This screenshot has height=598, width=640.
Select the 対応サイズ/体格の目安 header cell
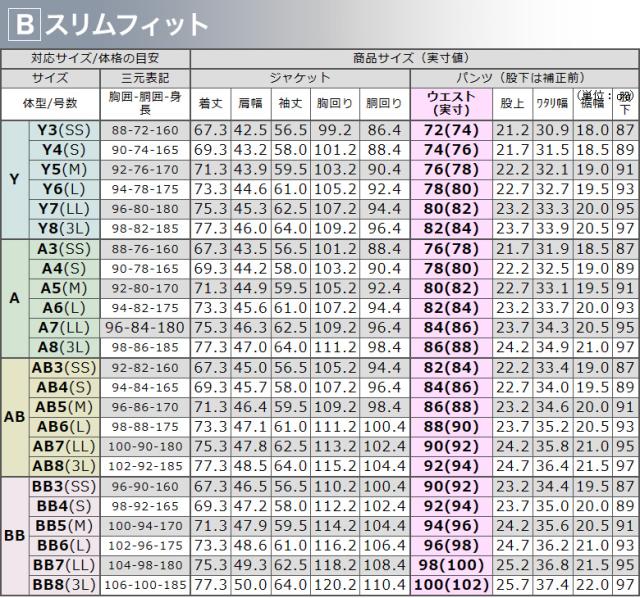click(96, 59)
